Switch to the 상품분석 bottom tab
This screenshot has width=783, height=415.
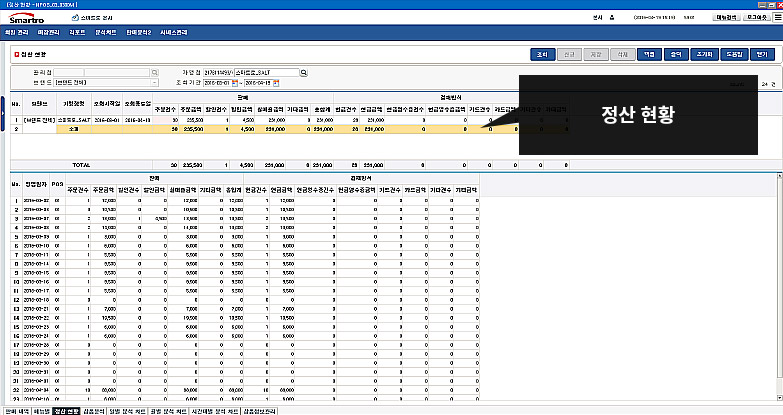[94, 411]
